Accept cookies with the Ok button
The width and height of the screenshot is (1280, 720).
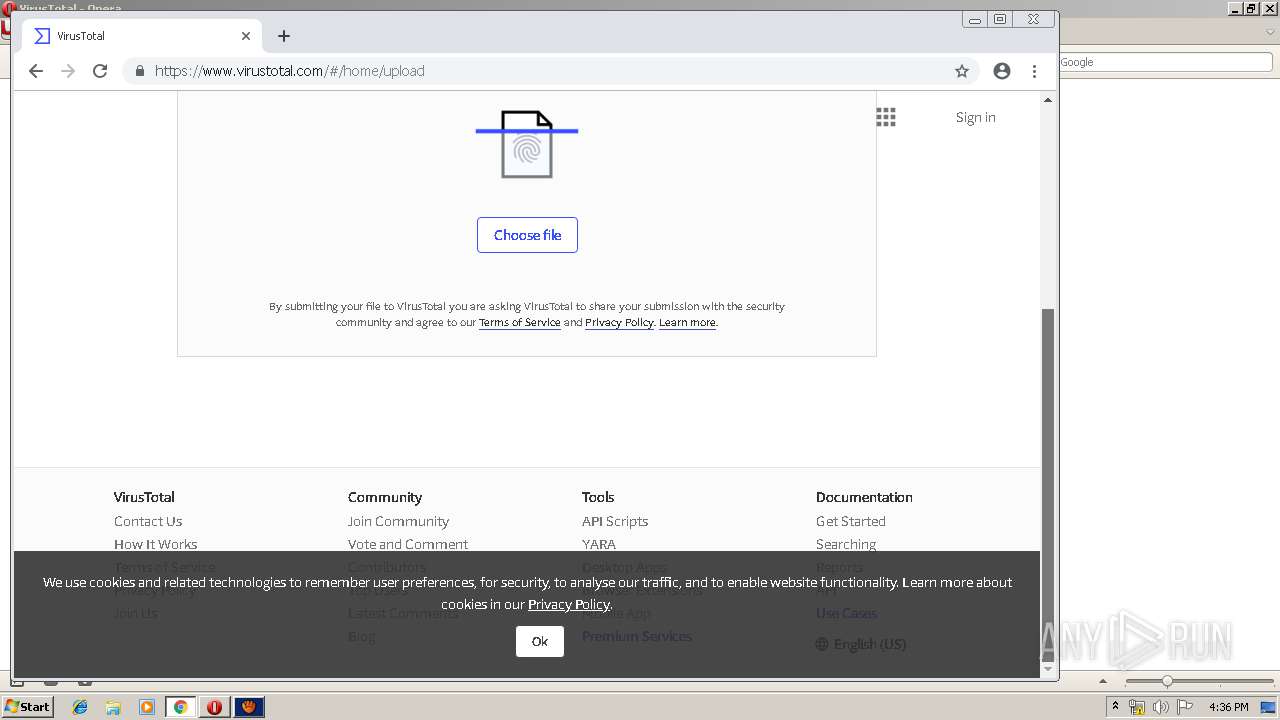540,642
